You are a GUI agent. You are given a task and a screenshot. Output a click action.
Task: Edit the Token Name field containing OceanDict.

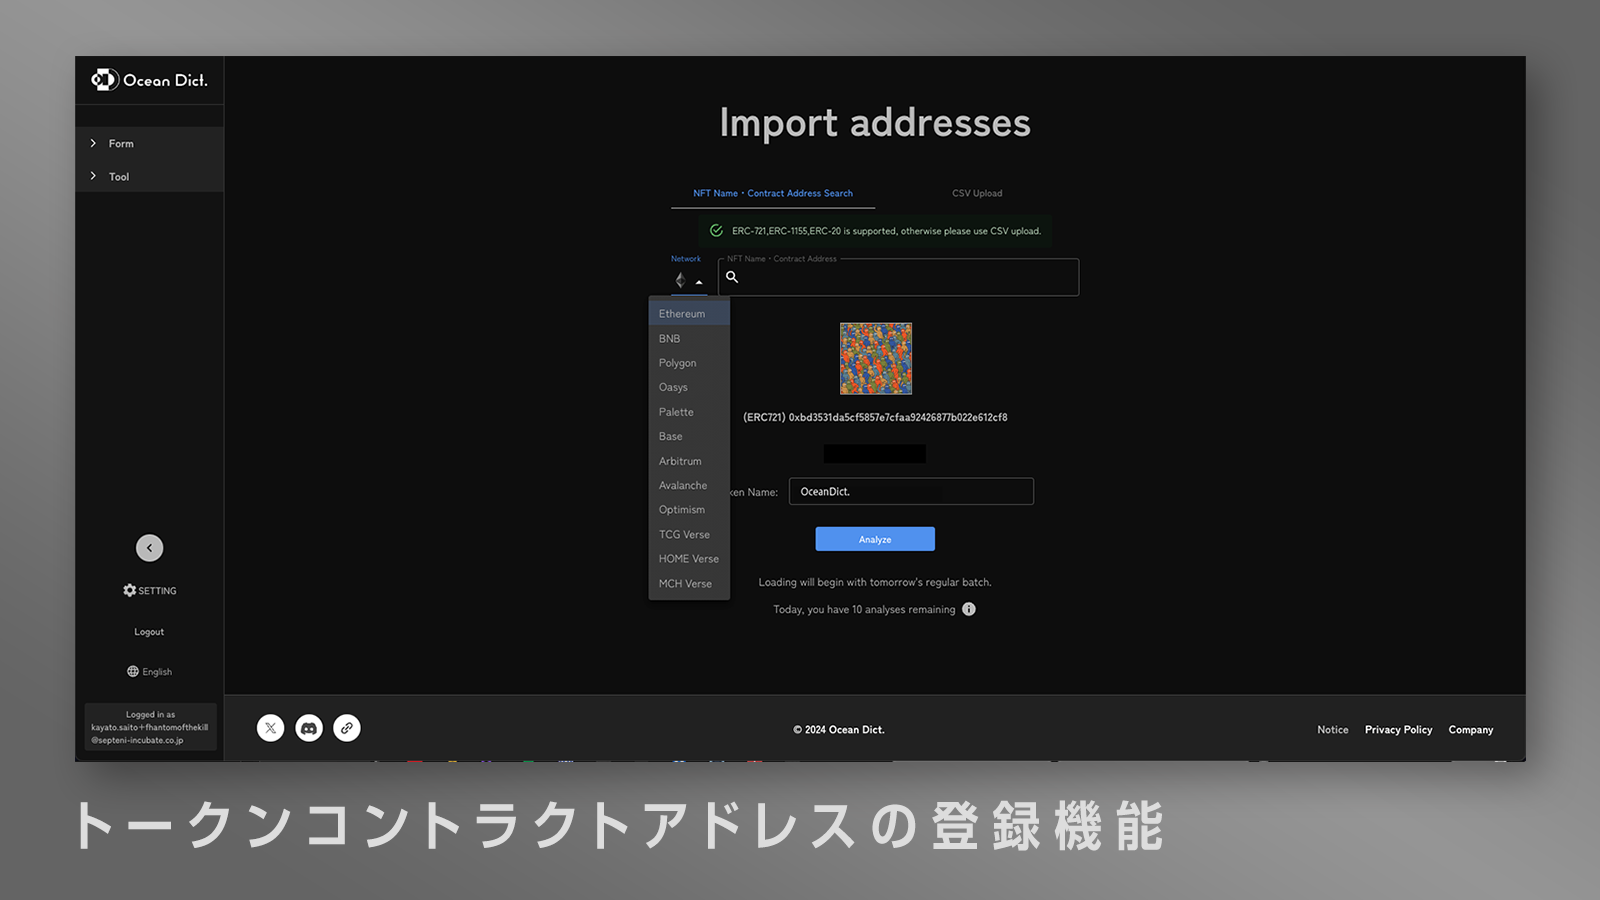[911, 491]
